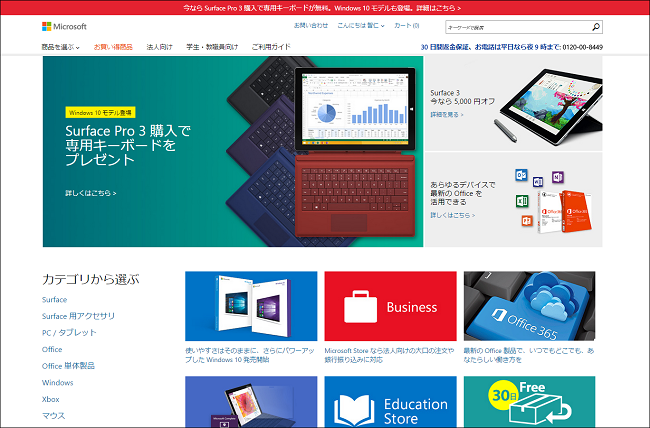
Task: Select Windows category link
Action: point(58,382)
